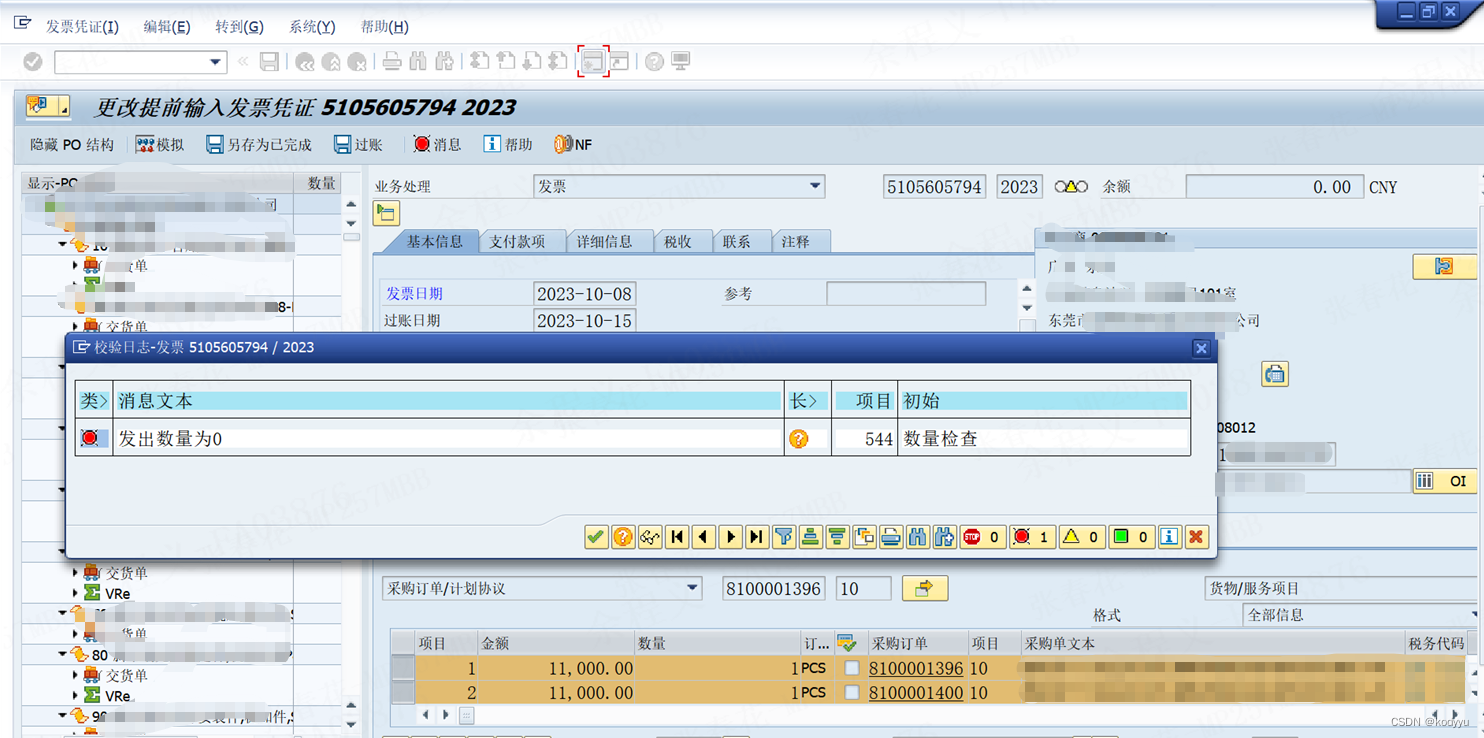
Task: Click the print icon in log dialog
Action: click(891, 537)
